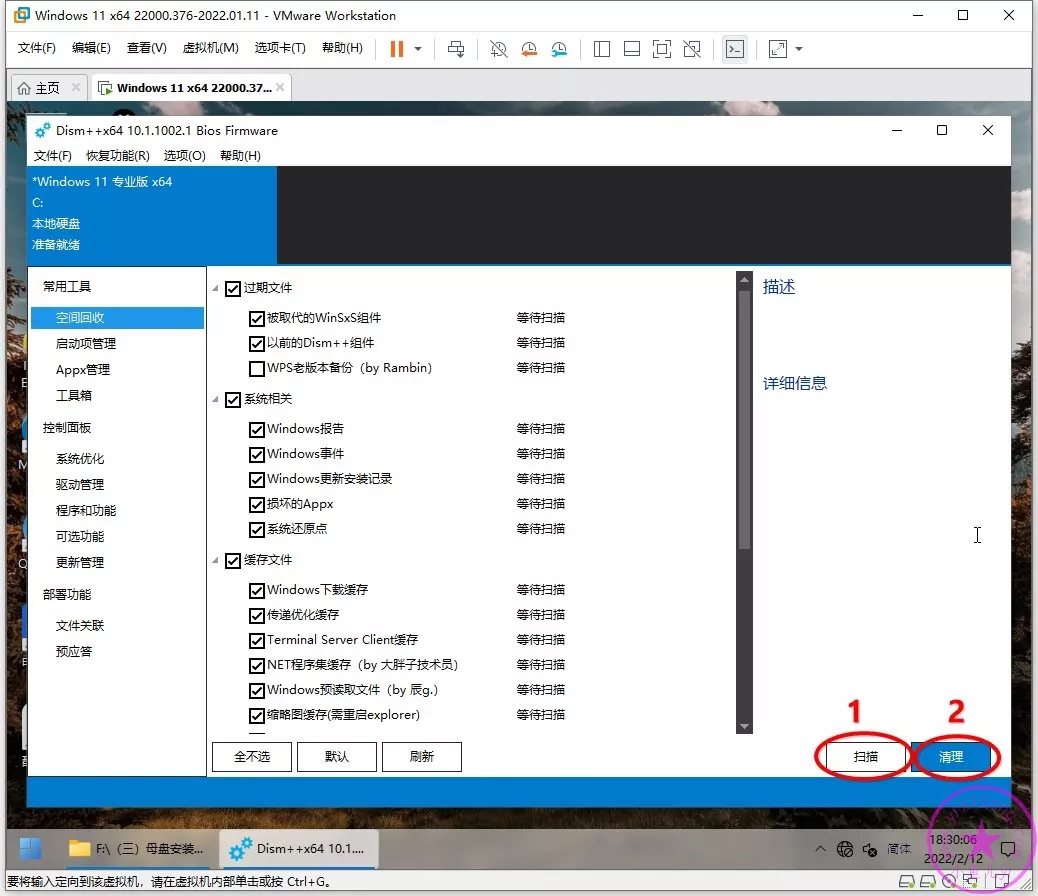Open the 恢复功能(R) menu in Dism++

[x=117, y=156]
